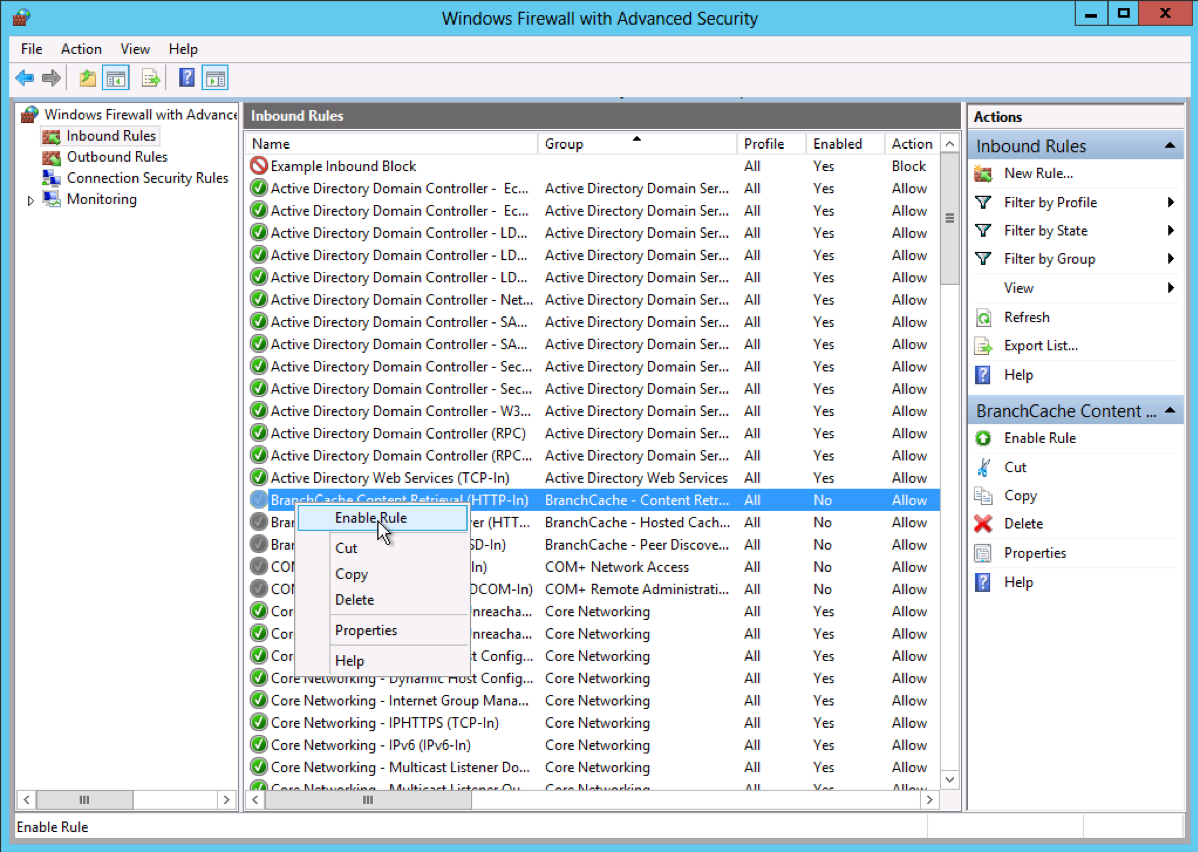Click the Copy icon in Actions pane
1198x852 pixels.
pos(983,495)
